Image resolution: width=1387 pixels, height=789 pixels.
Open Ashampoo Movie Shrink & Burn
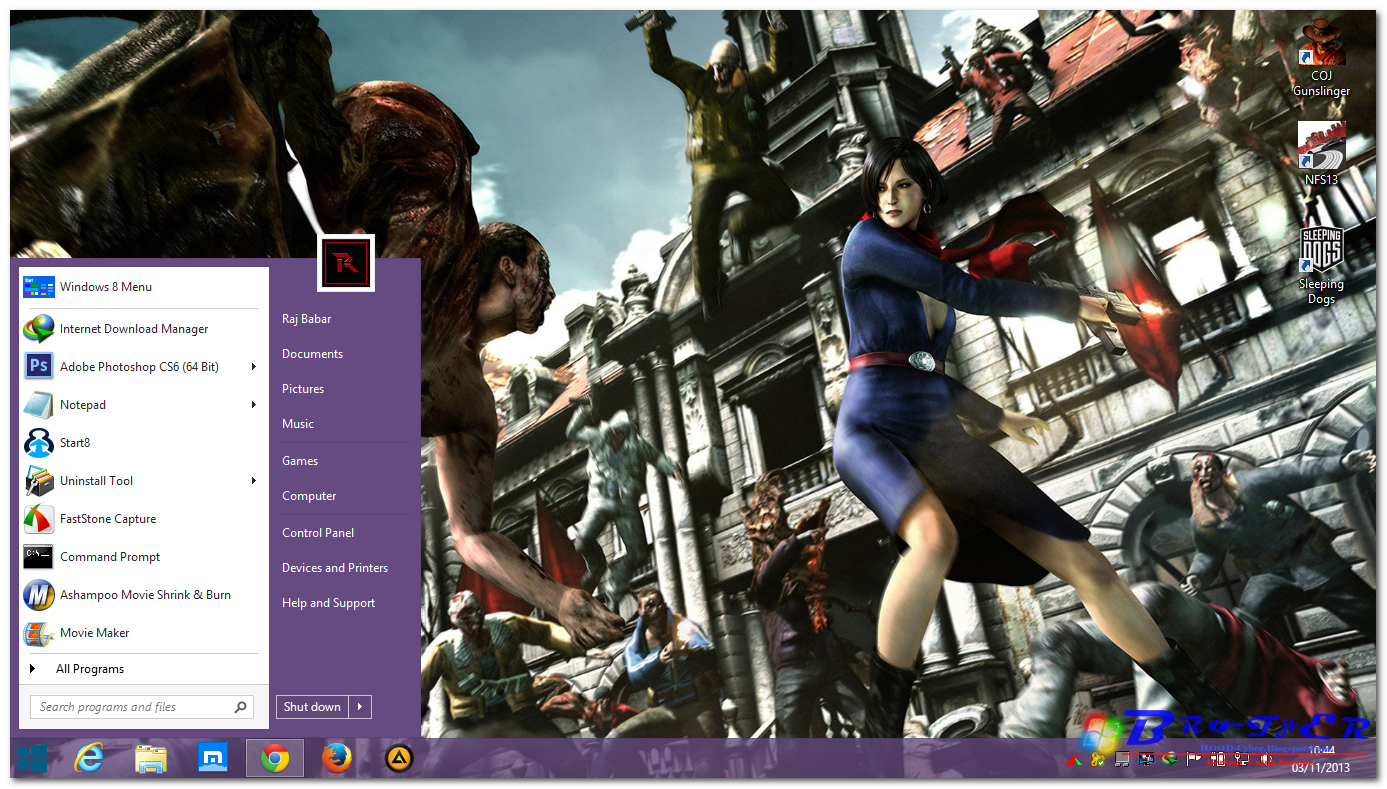(144, 595)
